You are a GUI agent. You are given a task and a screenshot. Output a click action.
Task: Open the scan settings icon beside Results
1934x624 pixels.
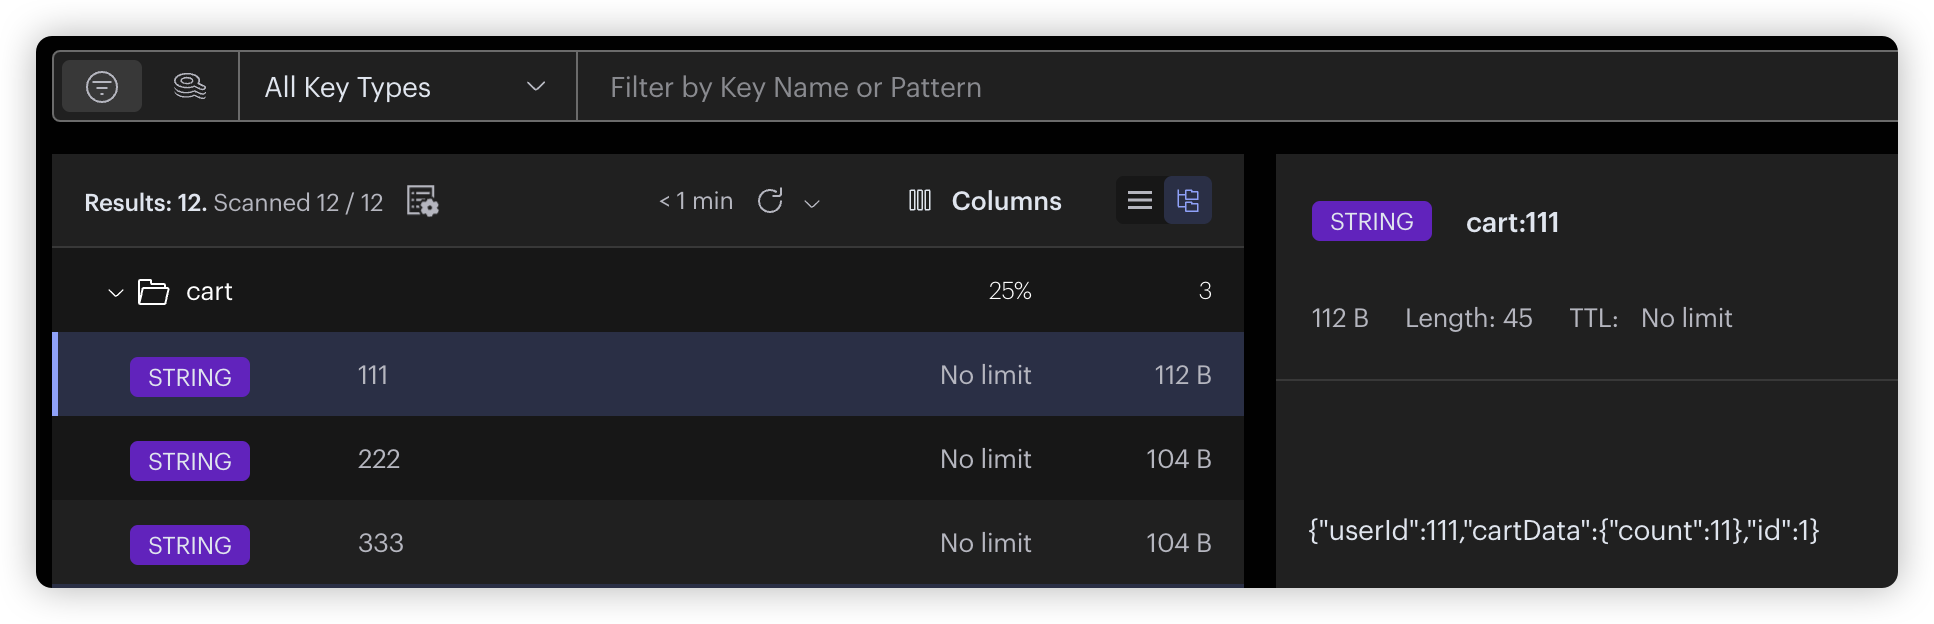coord(422,202)
